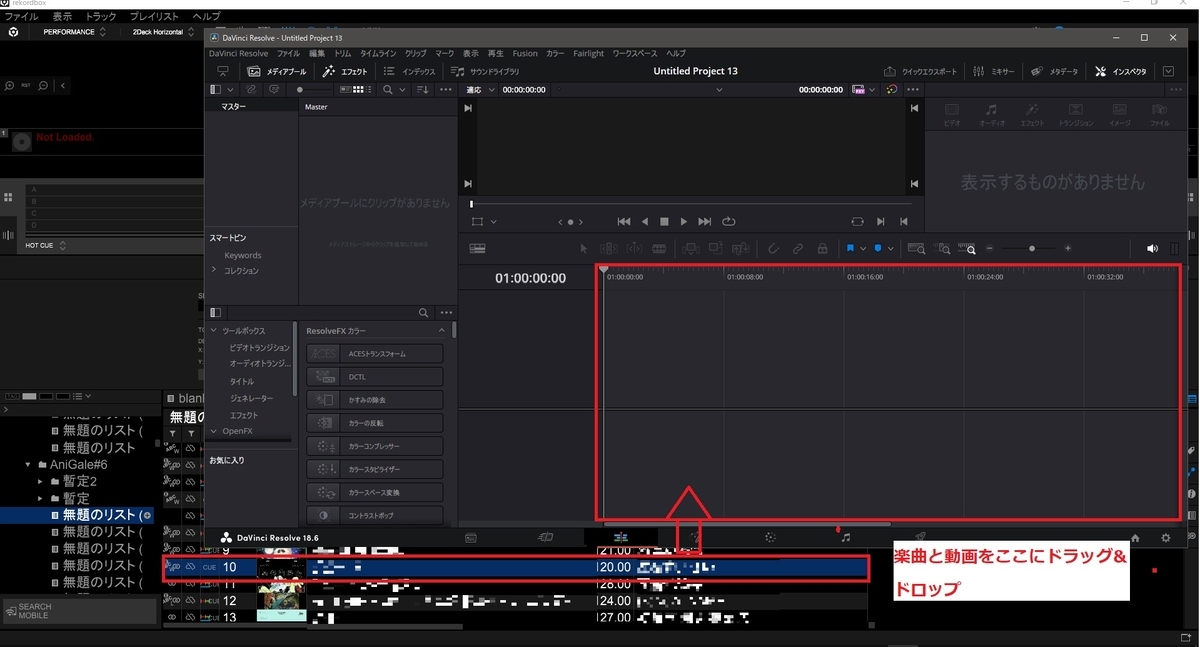Open the Fairlight menu
The height and width of the screenshot is (647, 1200).
tap(589, 53)
